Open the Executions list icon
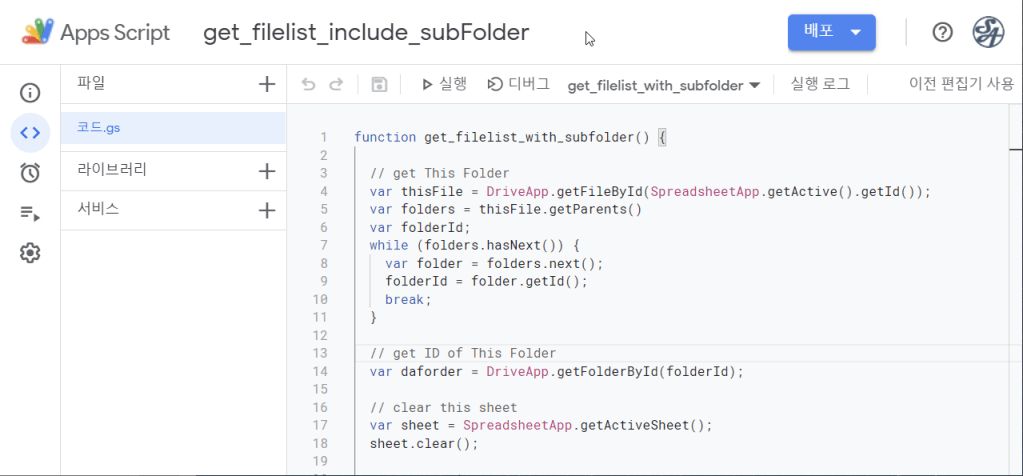1023x476 pixels. pyautogui.click(x=30, y=213)
